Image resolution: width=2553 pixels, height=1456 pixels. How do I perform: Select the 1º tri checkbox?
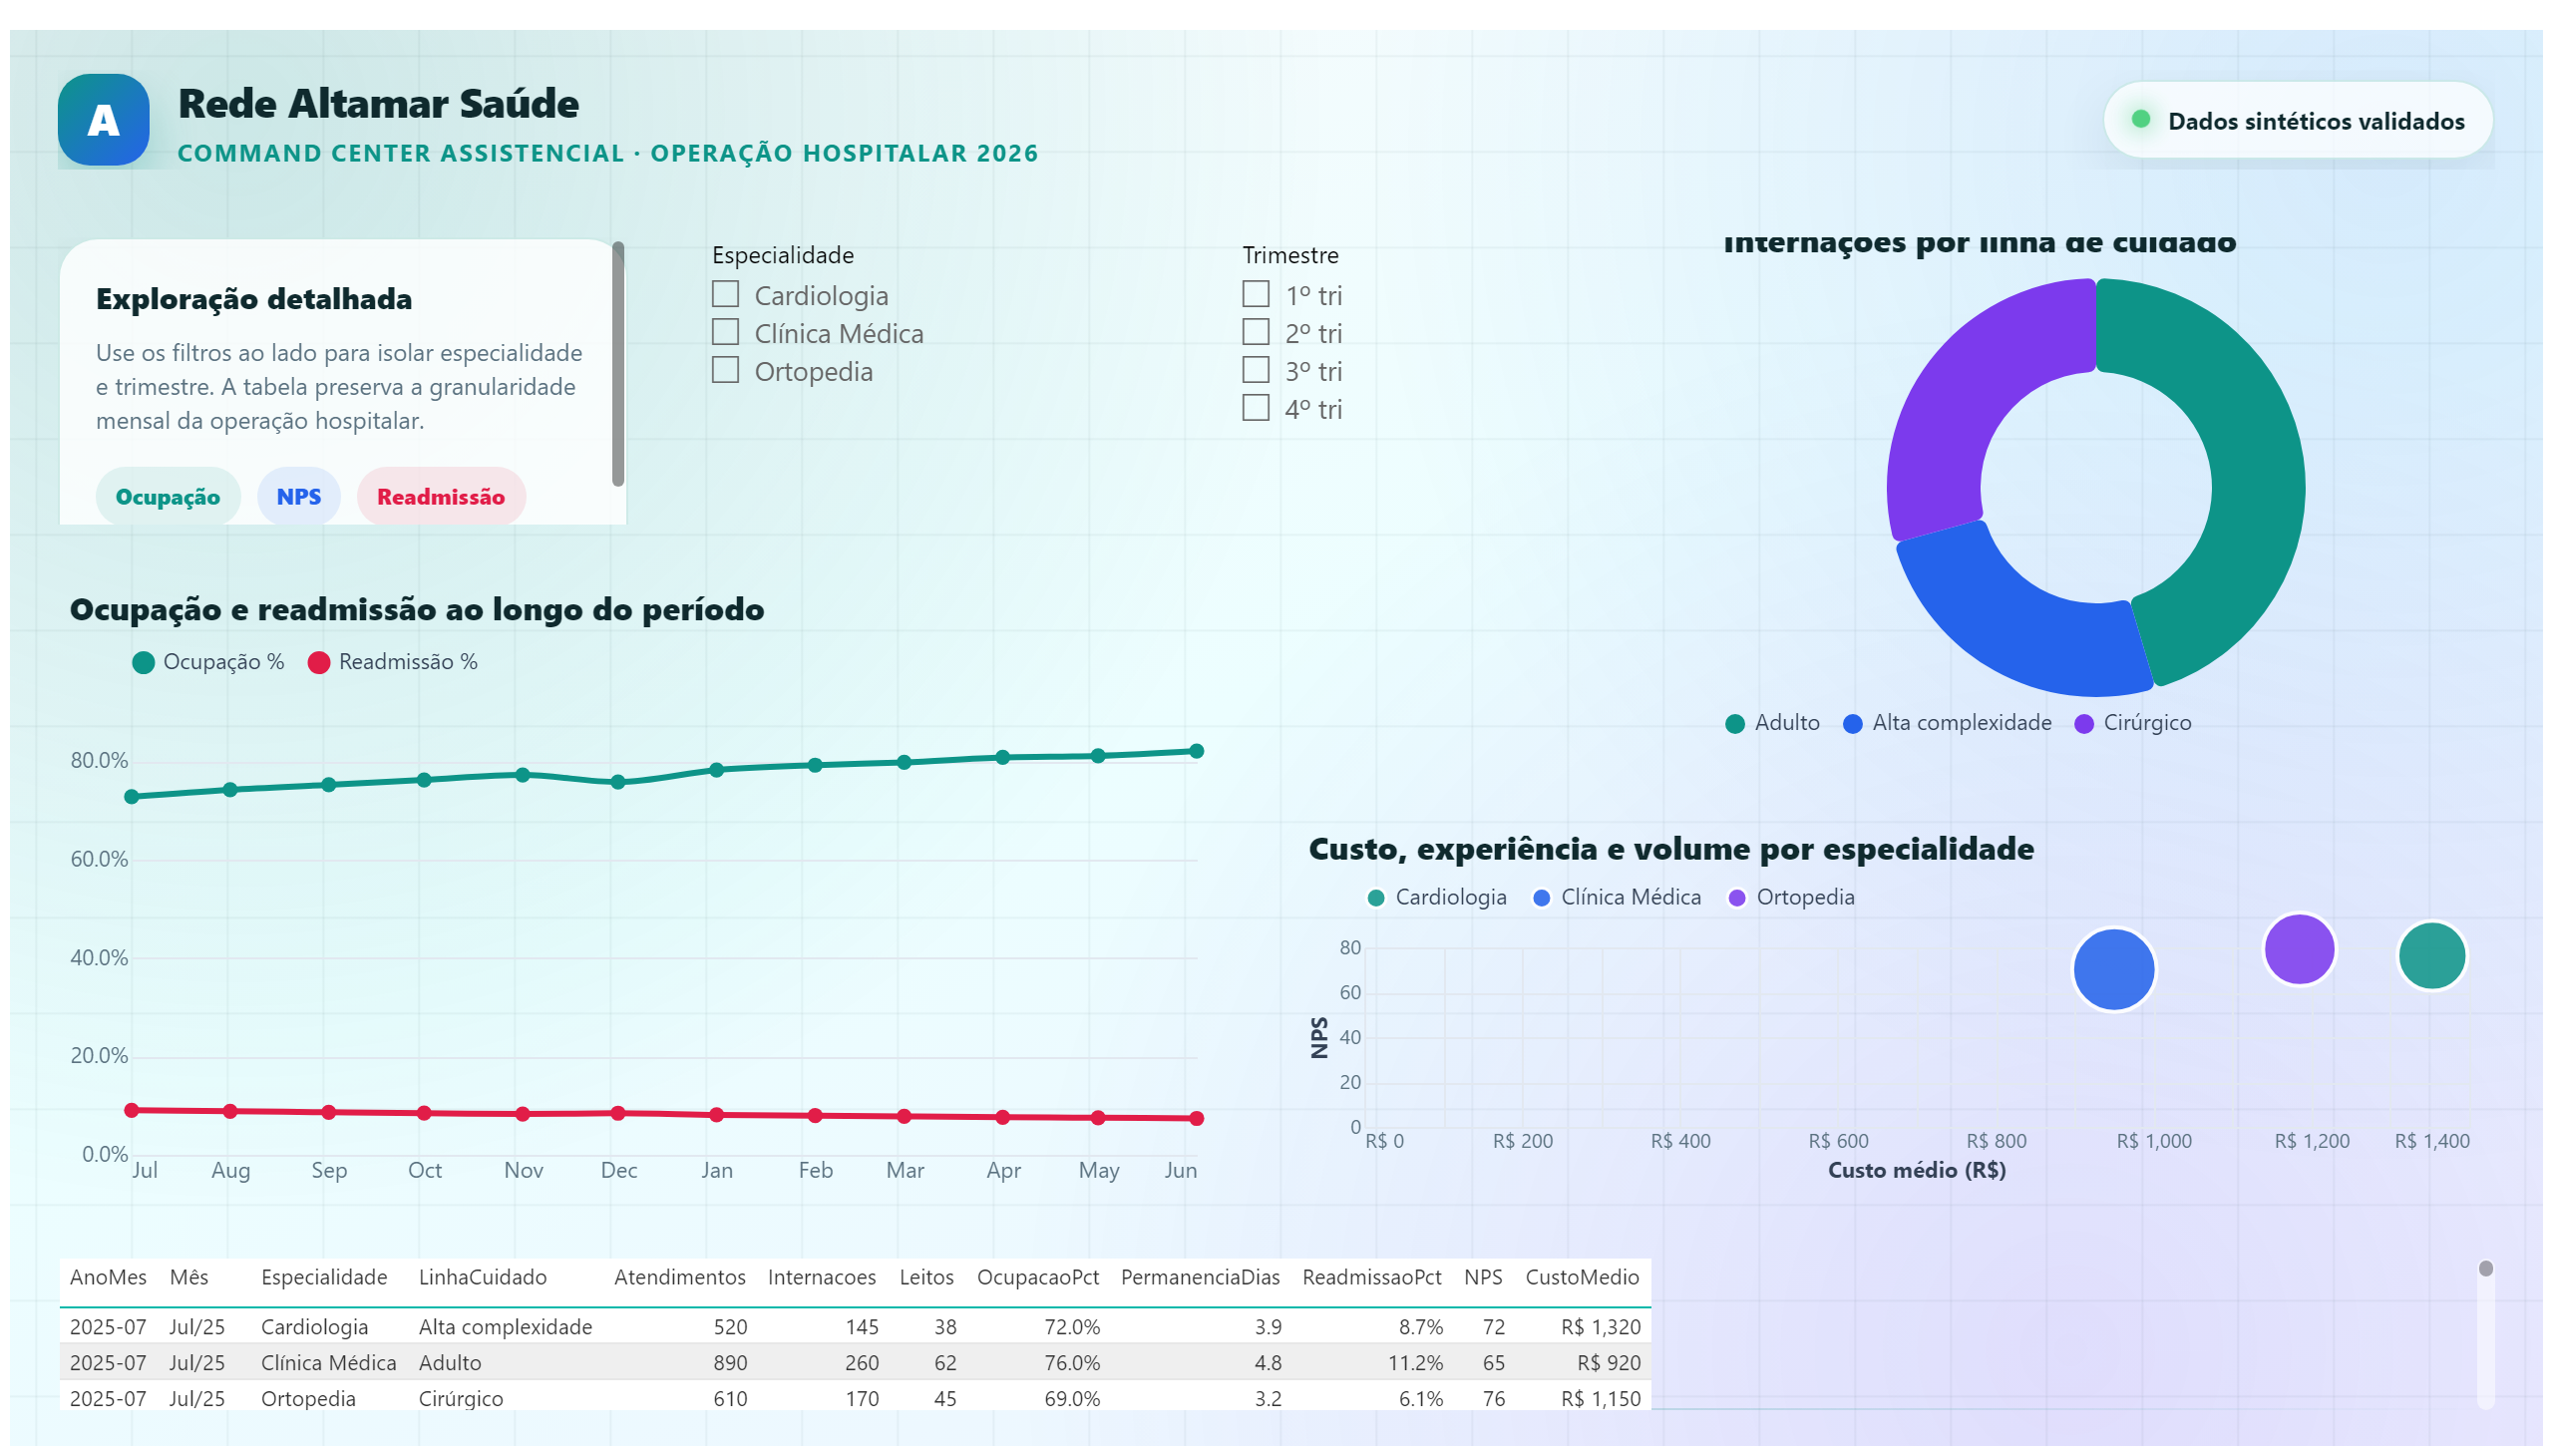pos(1256,294)
